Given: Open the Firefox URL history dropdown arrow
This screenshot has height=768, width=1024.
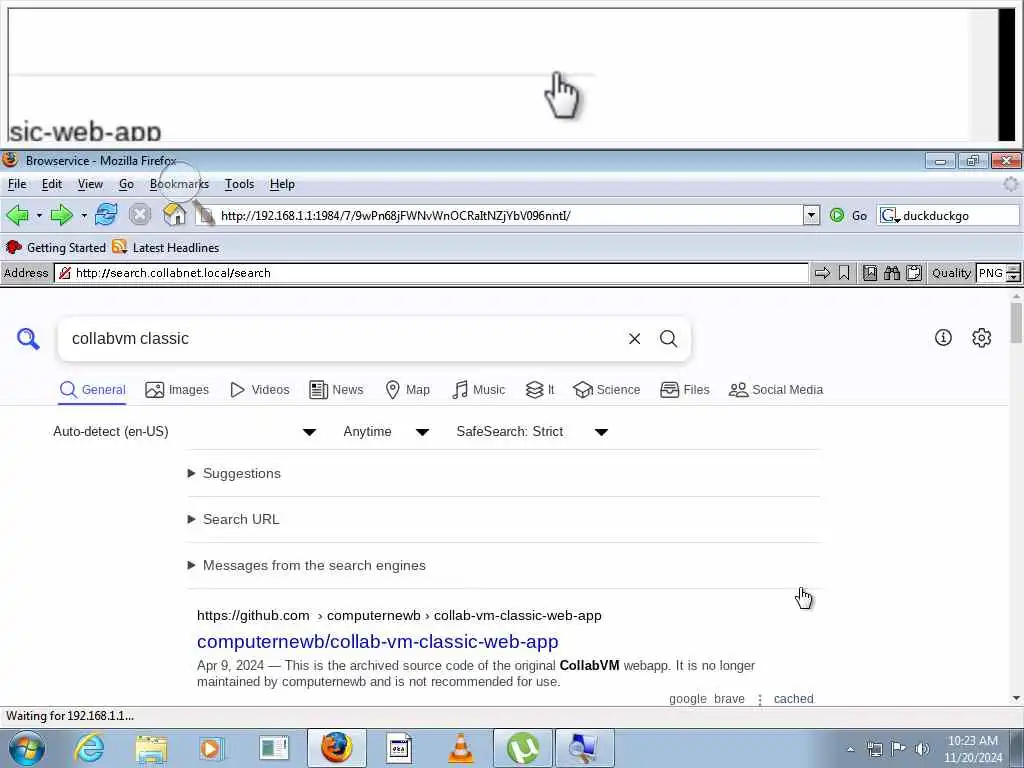Looking at the screenshot, I should pyautogui.click(x=811, y=215).
